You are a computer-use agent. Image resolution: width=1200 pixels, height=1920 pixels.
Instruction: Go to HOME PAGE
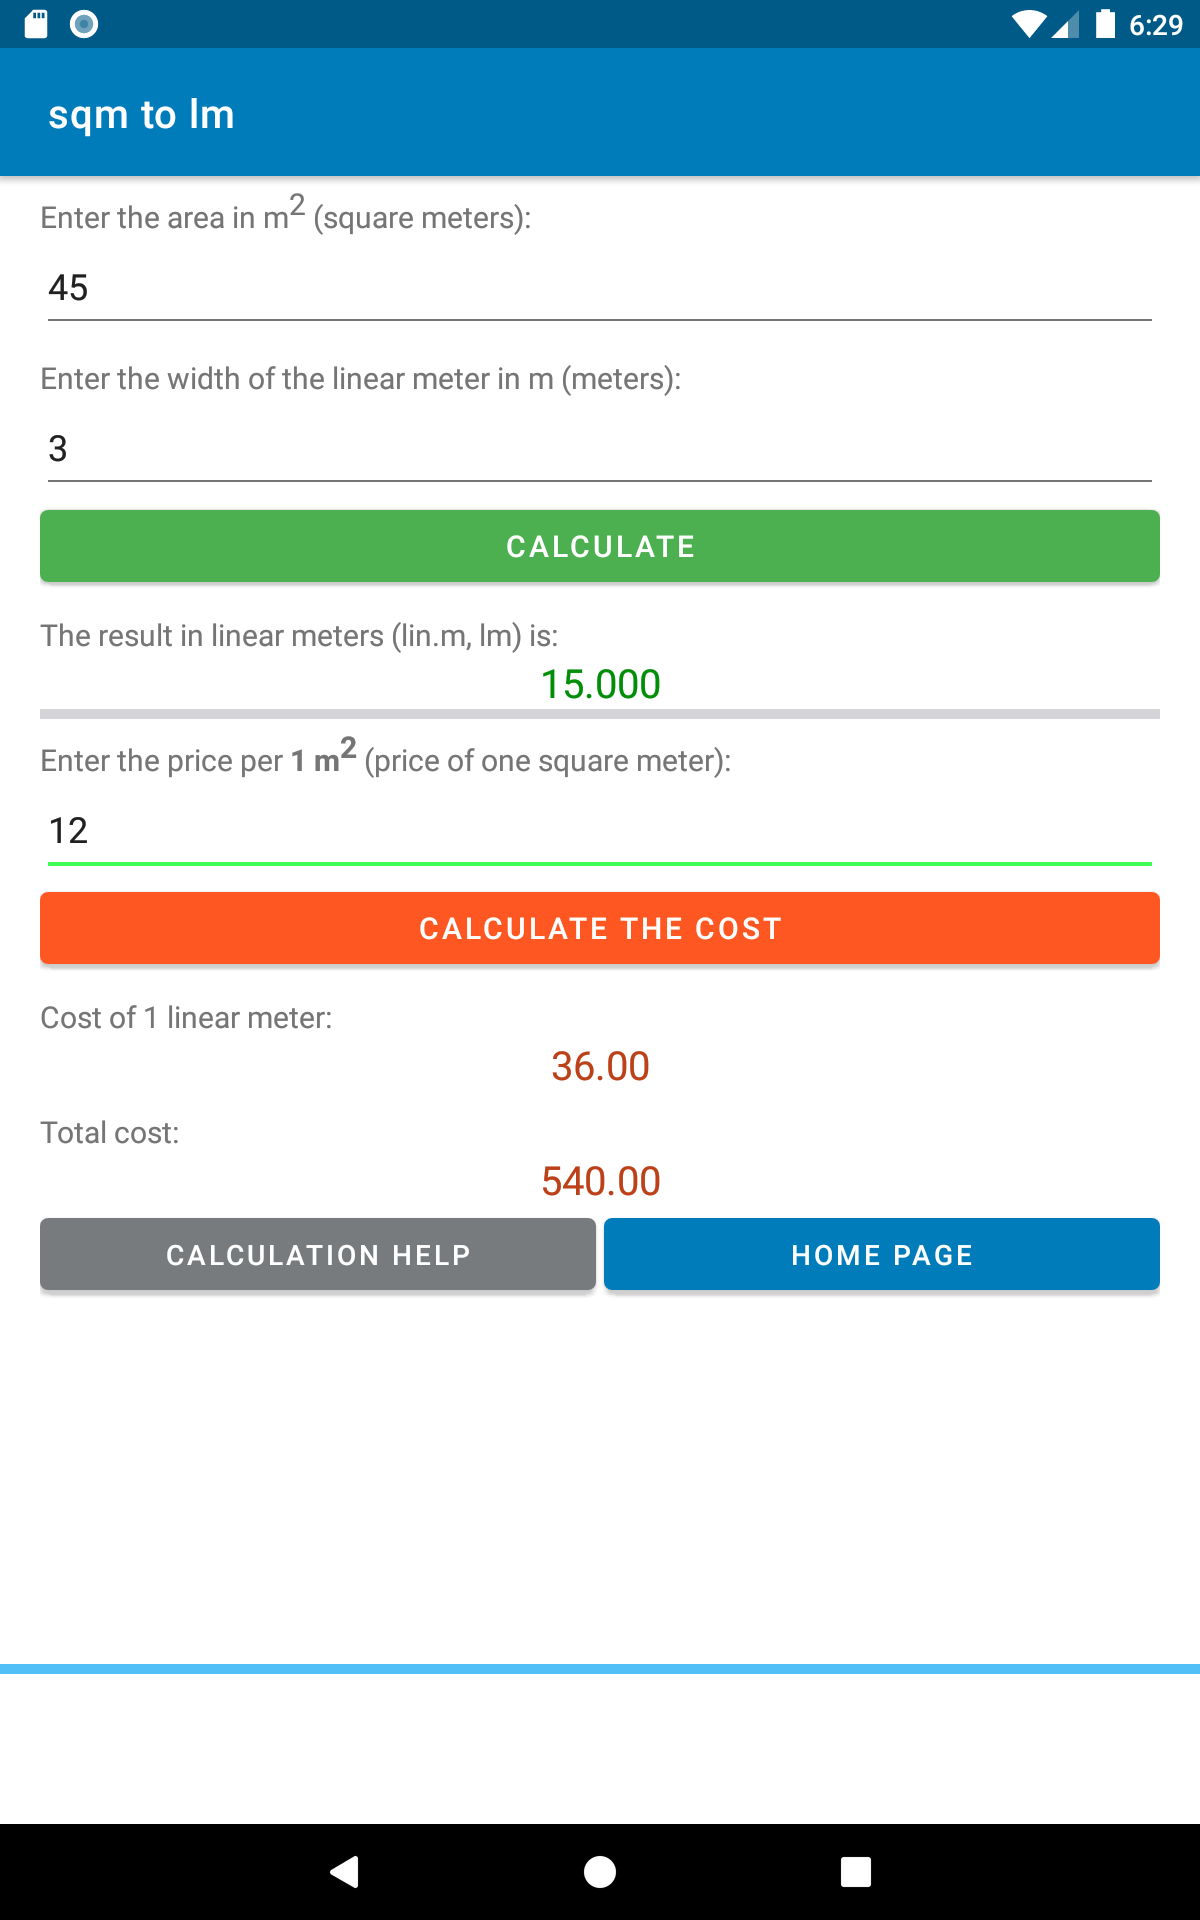point(882,1254)
